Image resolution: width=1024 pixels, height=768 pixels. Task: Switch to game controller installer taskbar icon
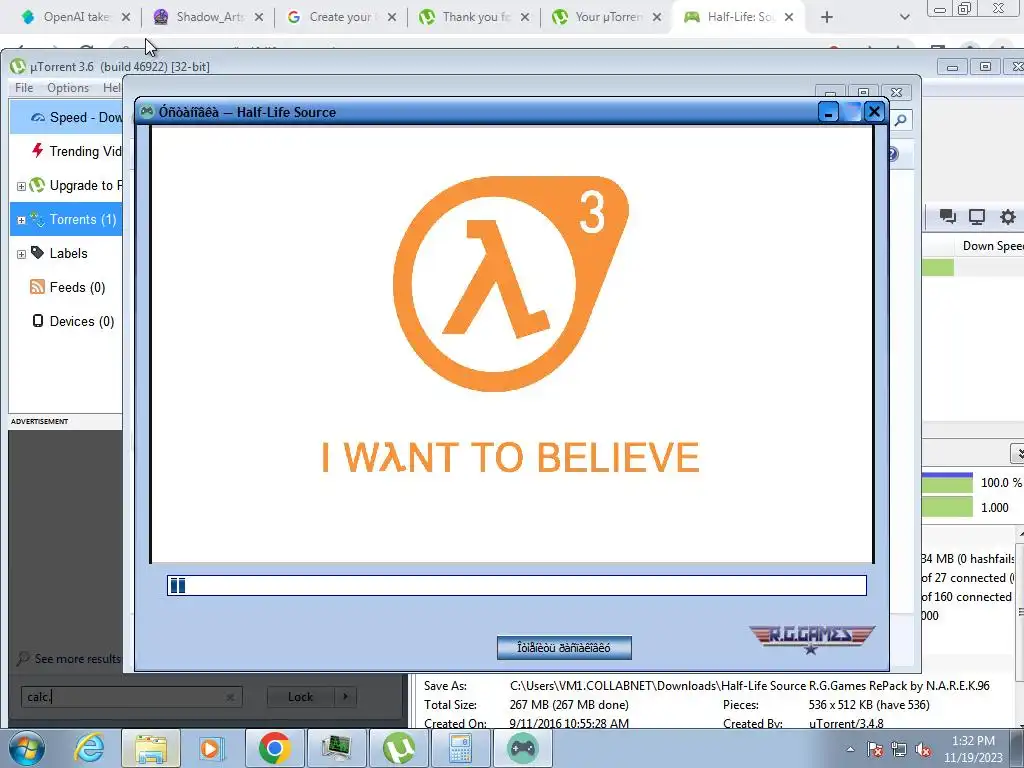pyautogui.click(x=522, y=748)
